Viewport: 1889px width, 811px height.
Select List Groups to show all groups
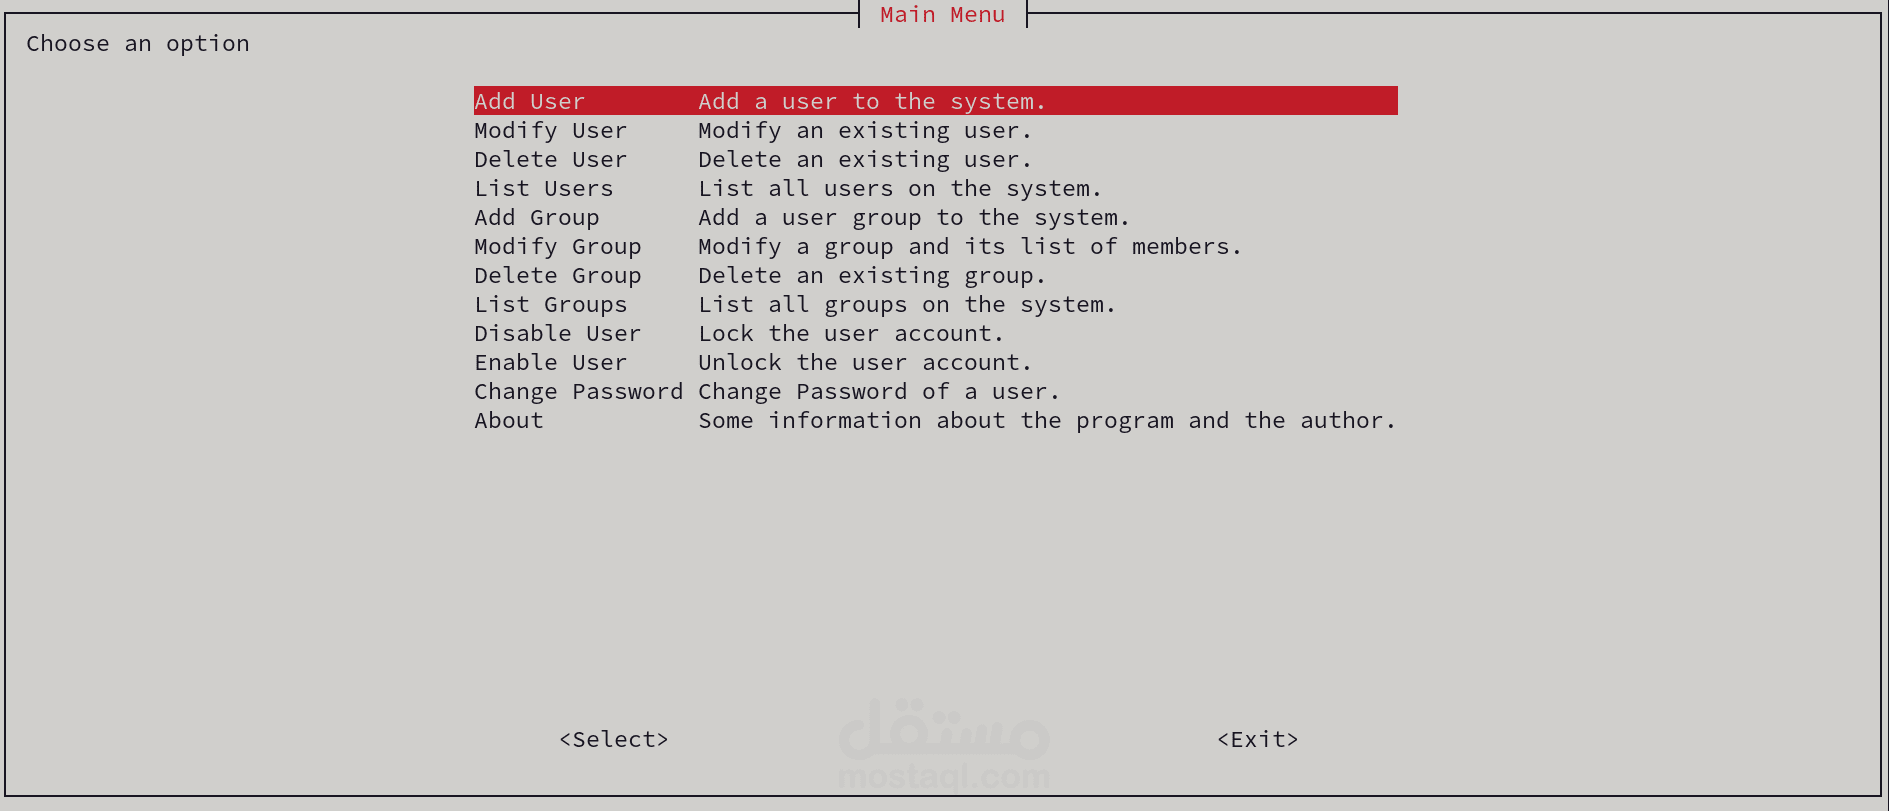(x=551, y=304)
